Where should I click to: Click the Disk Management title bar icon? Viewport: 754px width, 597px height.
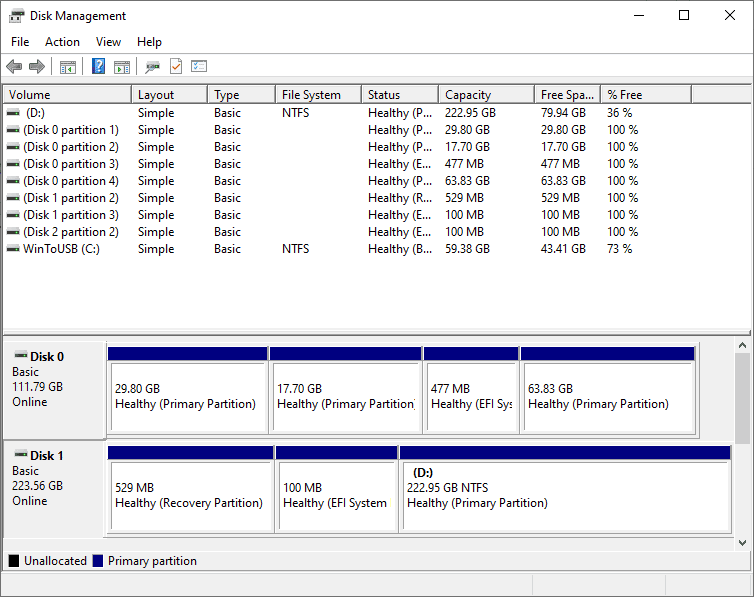point(16,16)
